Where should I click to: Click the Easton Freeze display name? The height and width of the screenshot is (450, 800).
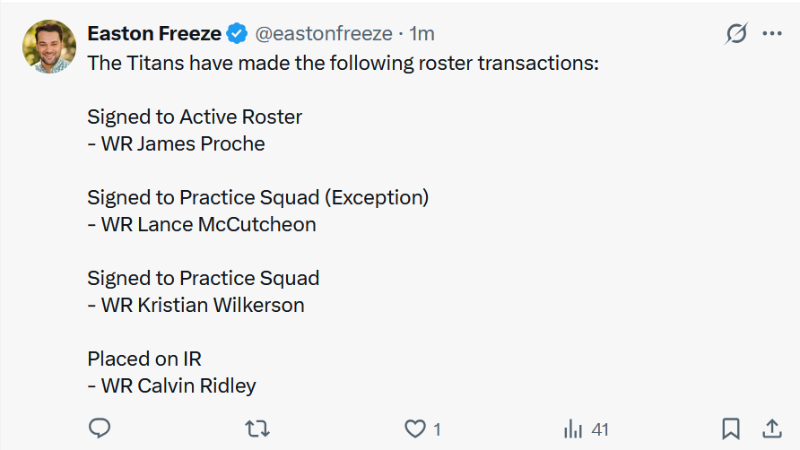tap(154, 34)
